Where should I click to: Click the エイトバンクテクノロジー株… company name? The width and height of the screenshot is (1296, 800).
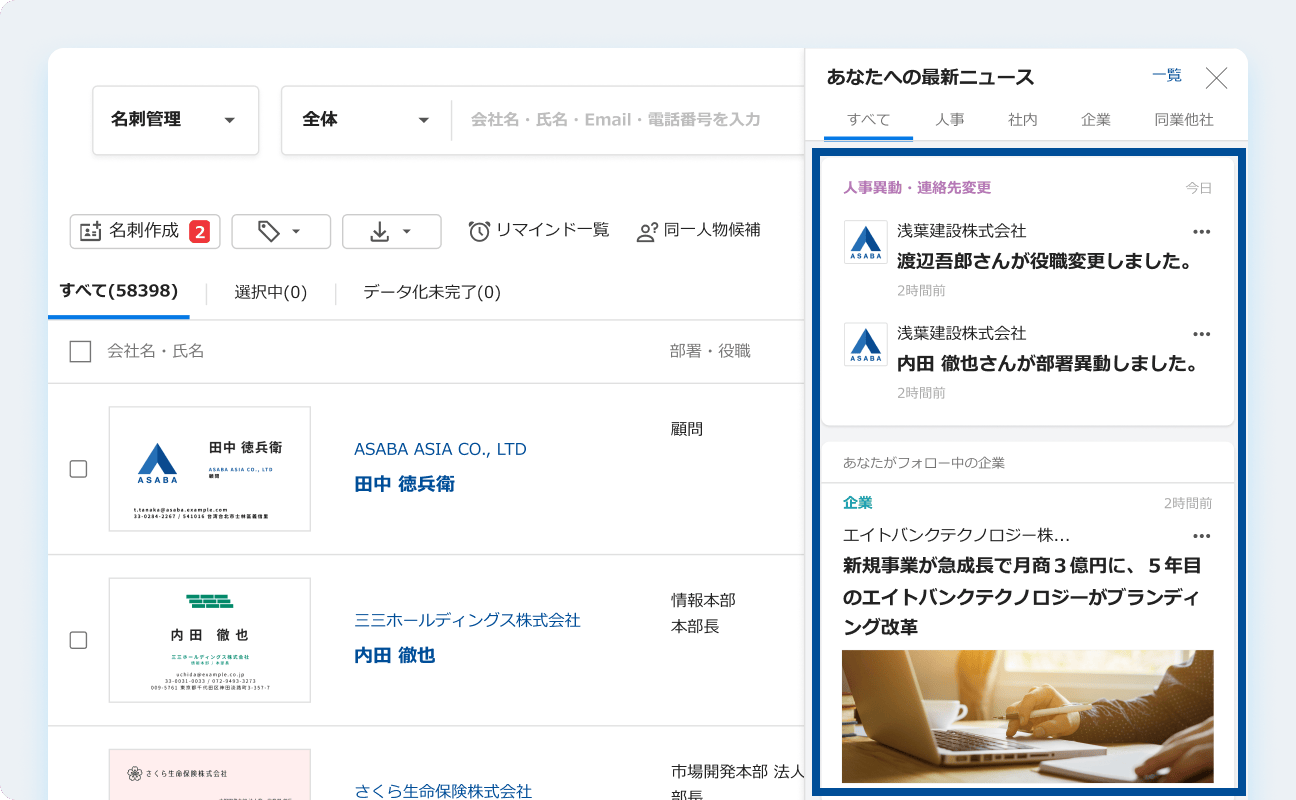(x=956, y=535)
